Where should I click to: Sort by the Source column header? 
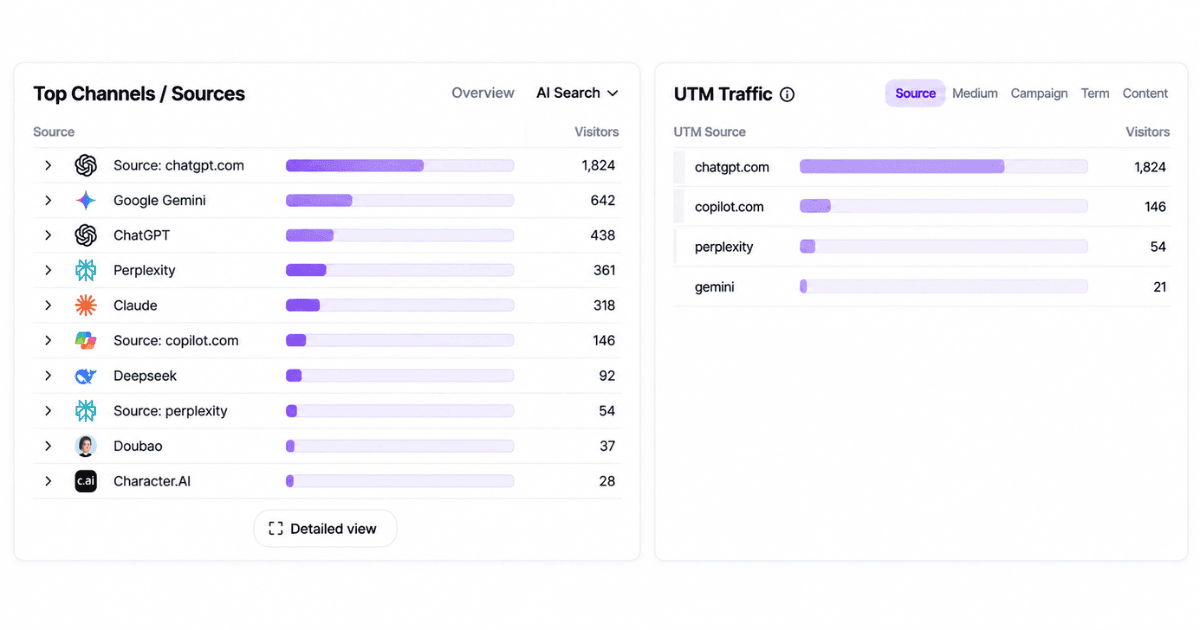coord(54,132)
